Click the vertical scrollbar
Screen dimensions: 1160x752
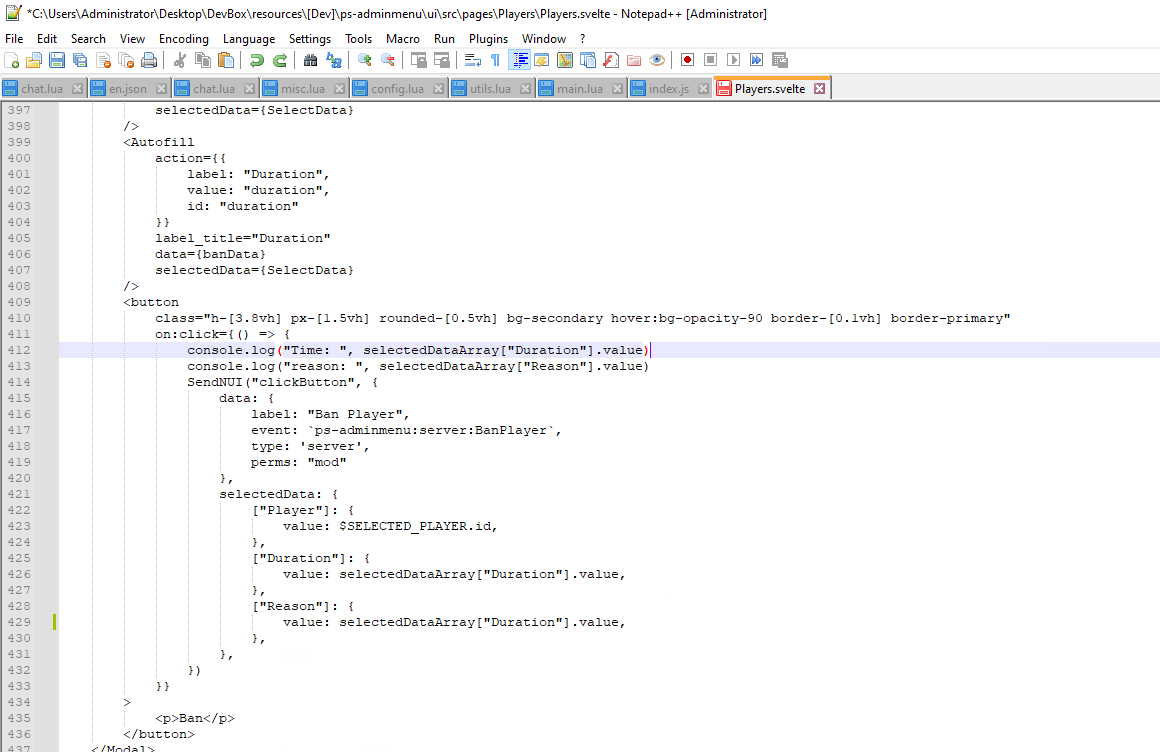[x=1153, y=300]
